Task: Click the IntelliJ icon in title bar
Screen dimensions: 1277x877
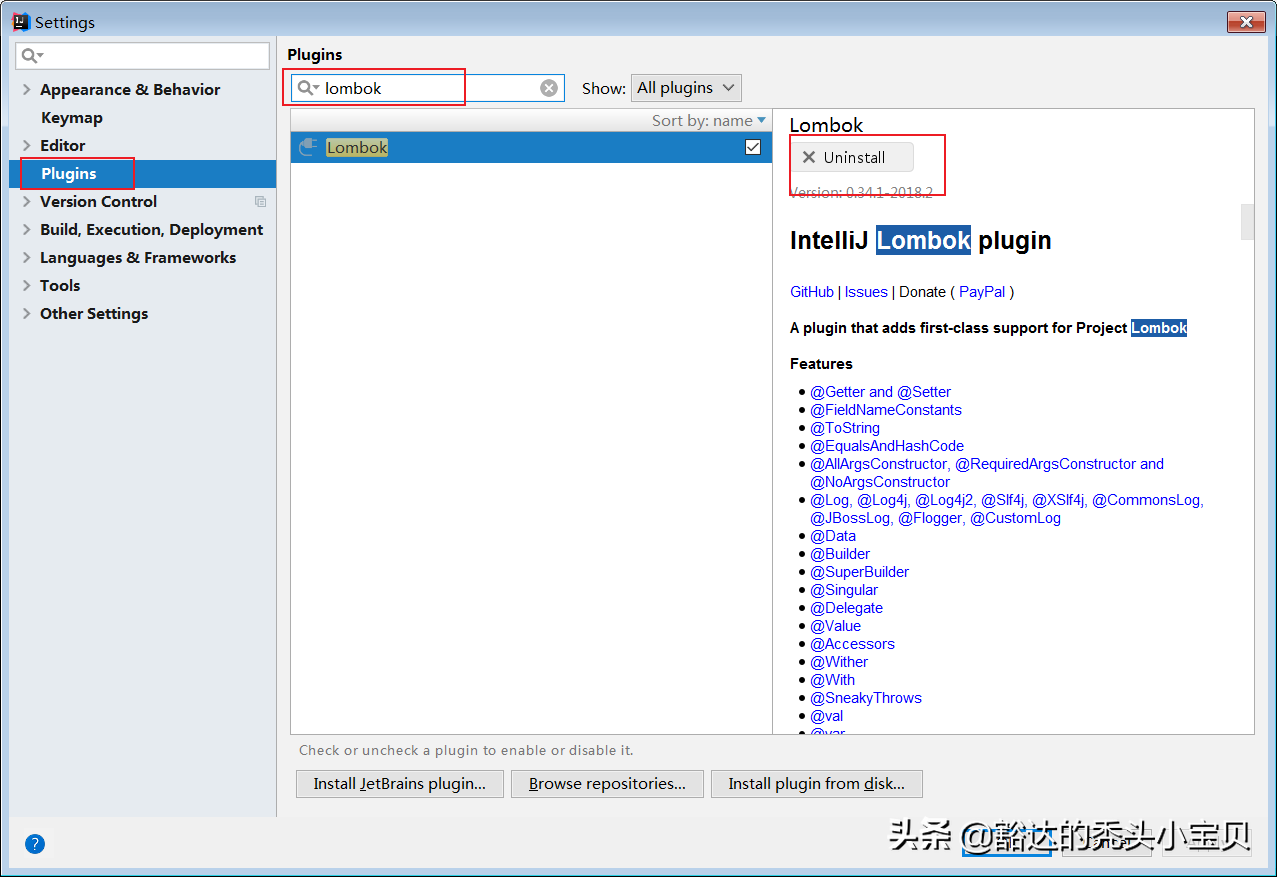Action: tap(21, 21)
